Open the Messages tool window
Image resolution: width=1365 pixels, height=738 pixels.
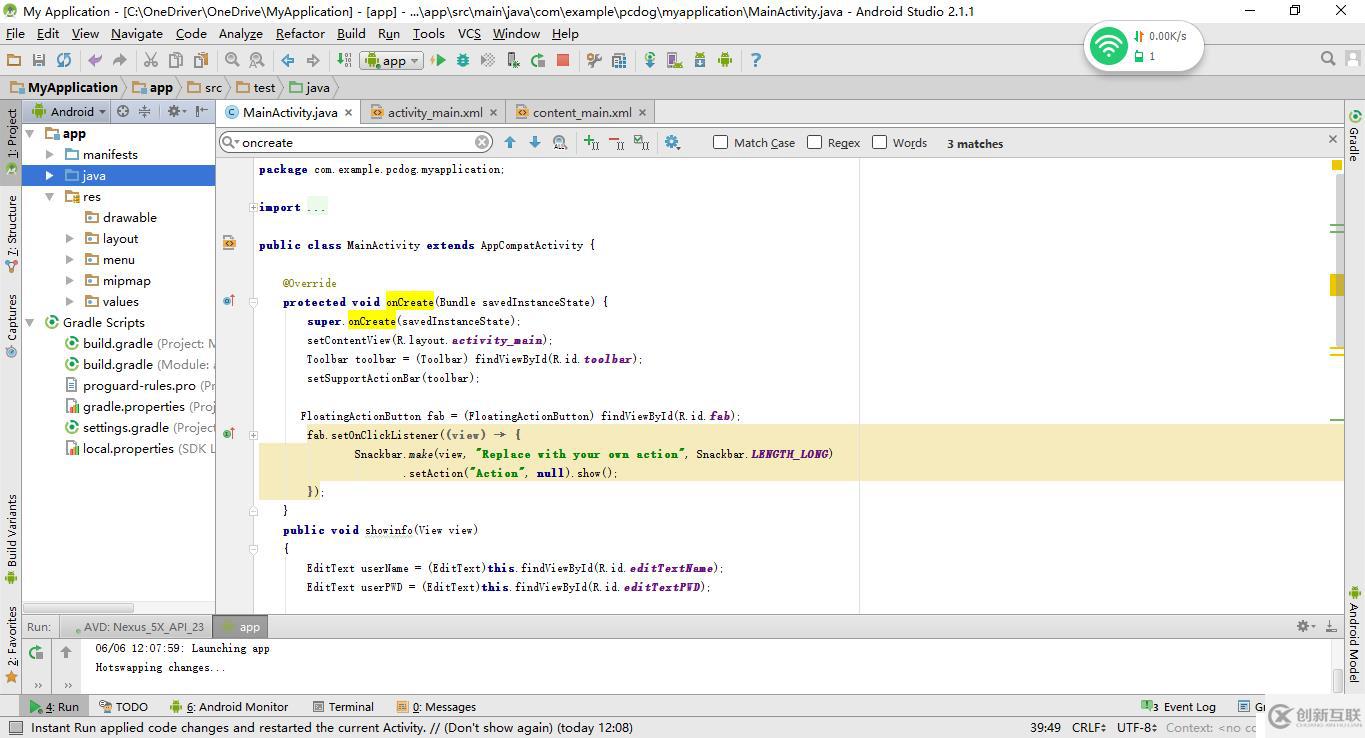click(436, 706)
